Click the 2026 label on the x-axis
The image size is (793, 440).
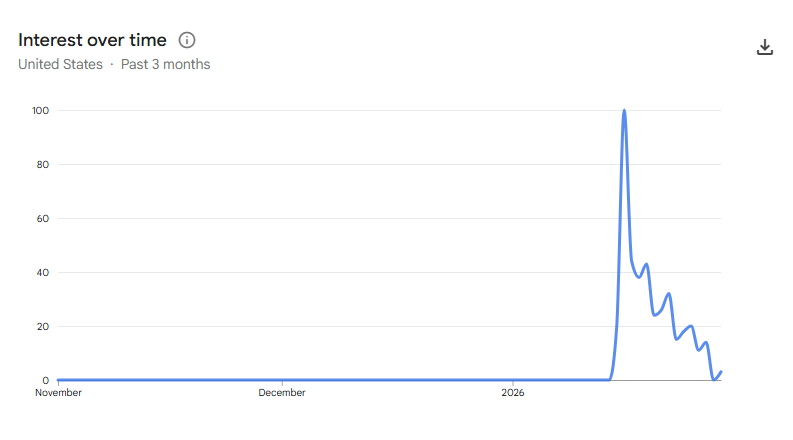coord(512,393)
